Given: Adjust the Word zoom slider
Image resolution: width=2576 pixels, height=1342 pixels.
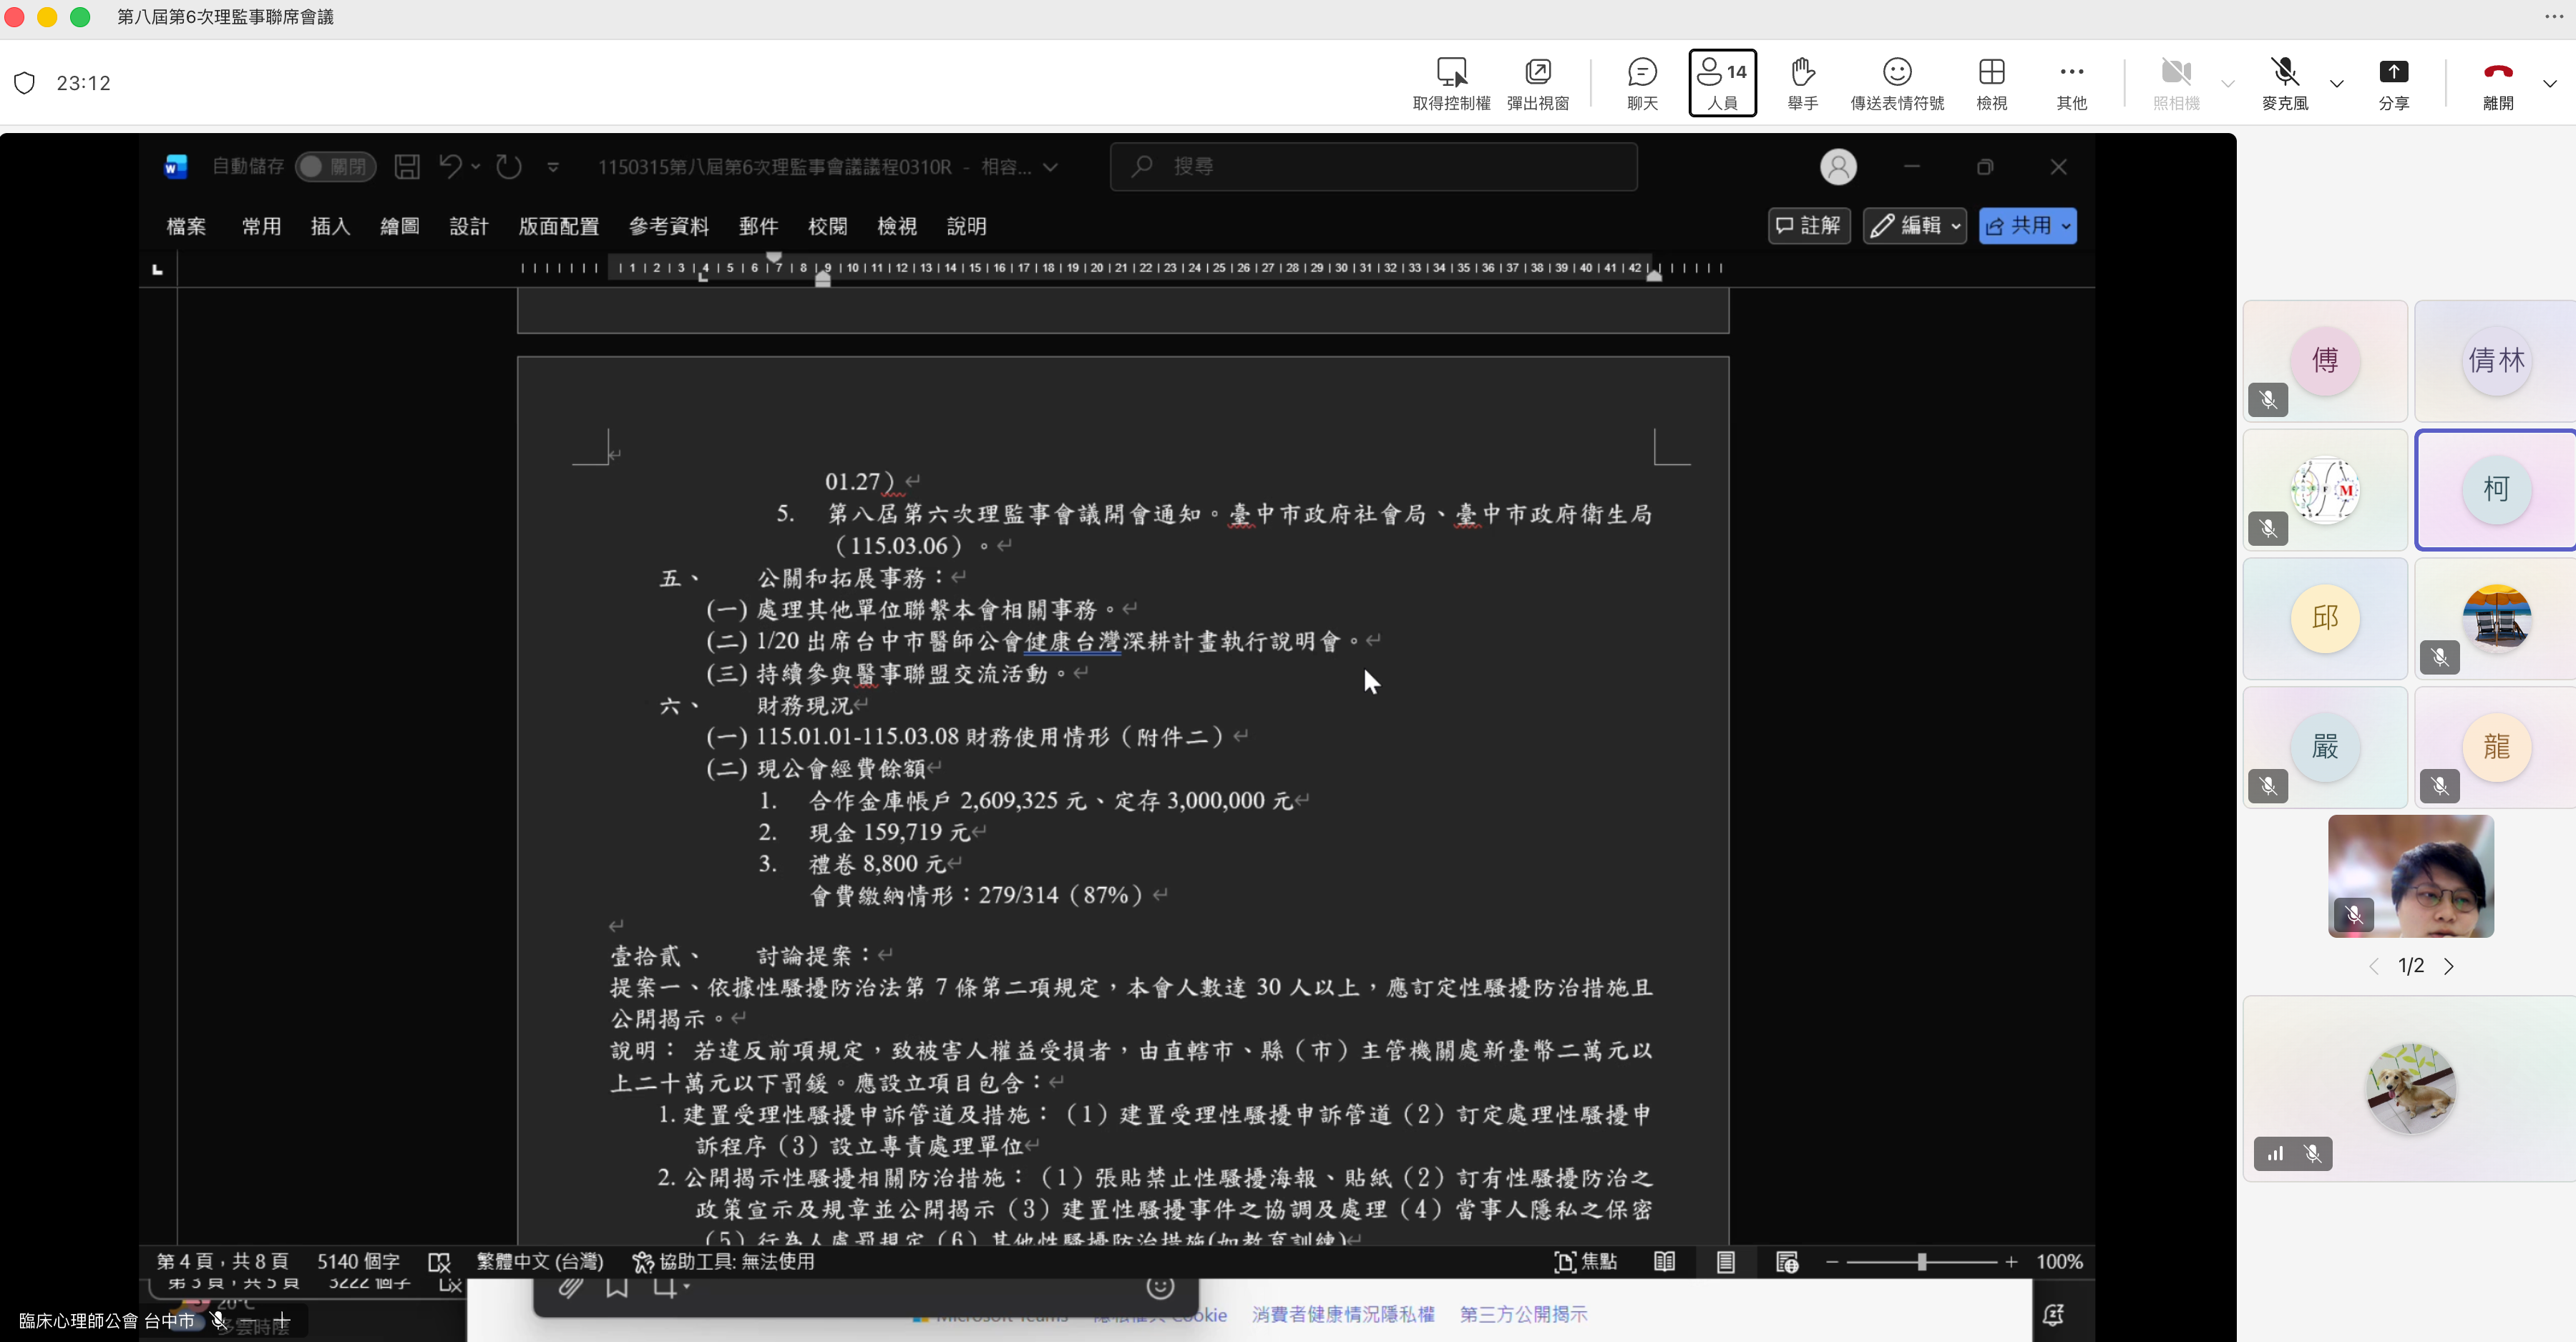Looking at the screenshot, I should coord(1921,1262).
